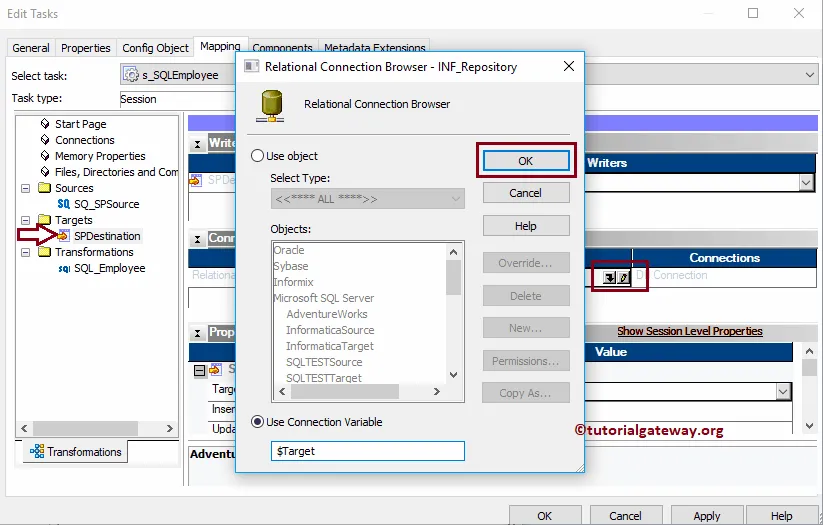Select the Use object radio button
The image size is (823, 525).
pos(257,156)
